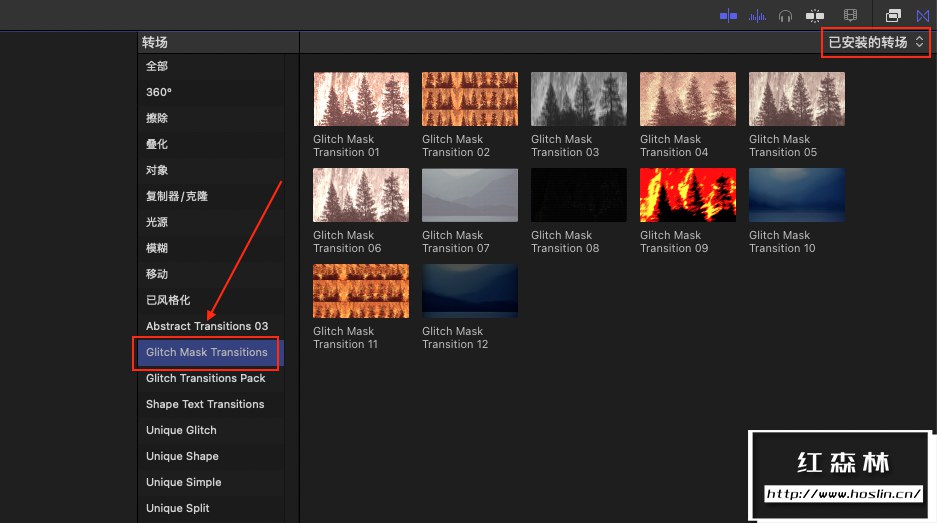Choose the 移动 category
This screenshot has width=937, height=523.
(212, 274)
